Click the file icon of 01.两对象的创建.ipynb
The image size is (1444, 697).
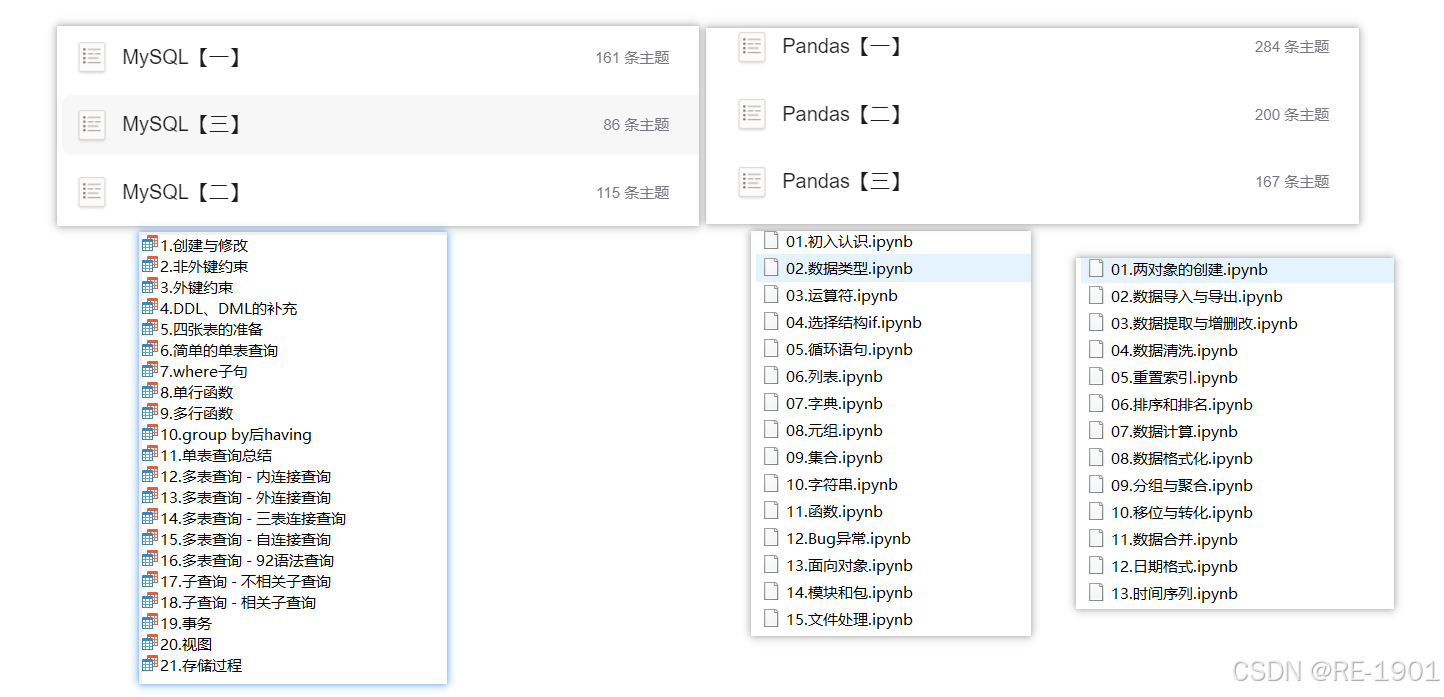coord(1095,269)
